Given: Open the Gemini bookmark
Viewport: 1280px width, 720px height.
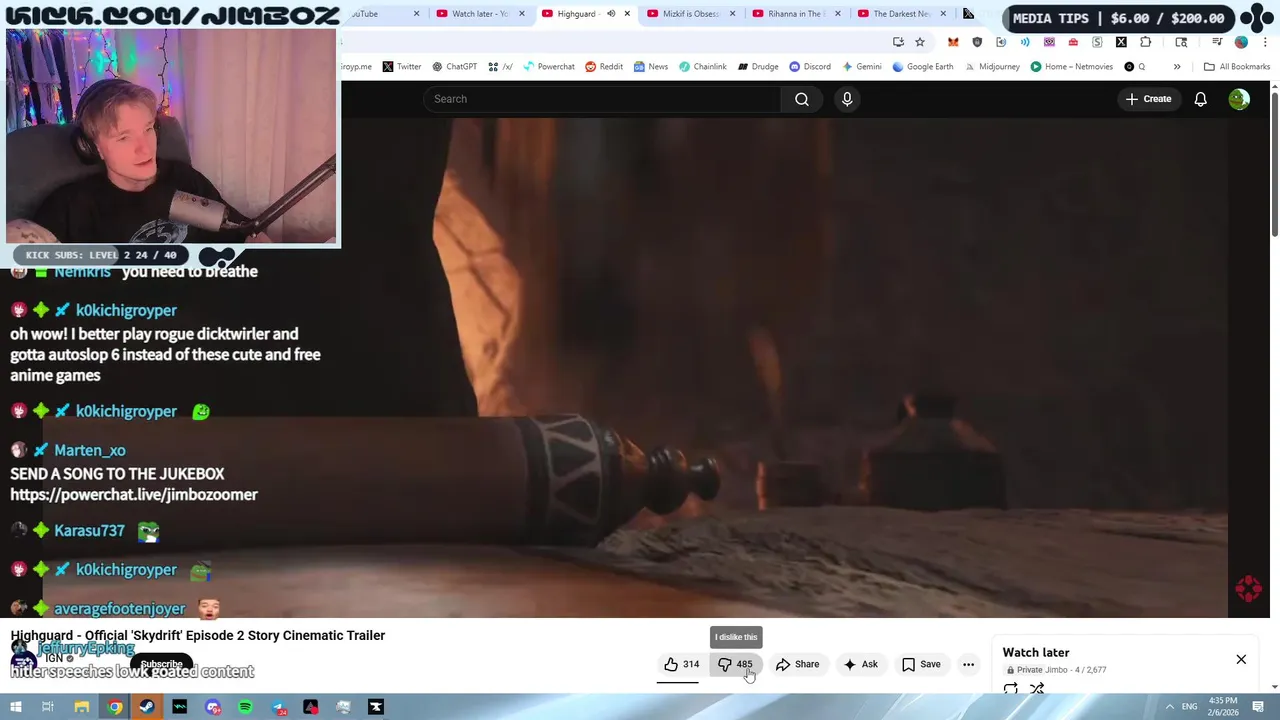Looking at the screenshot, I should (x=861, y=67).
